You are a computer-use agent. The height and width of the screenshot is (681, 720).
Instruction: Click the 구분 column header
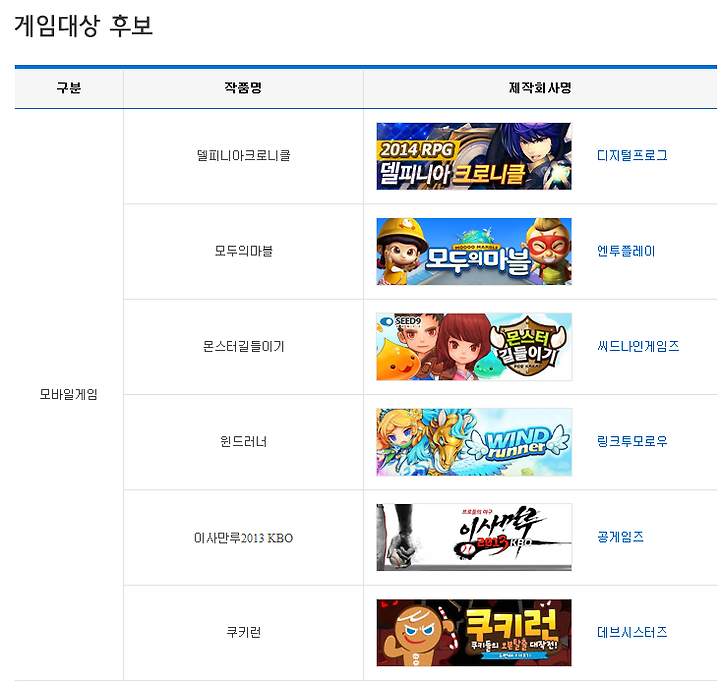coord(69,88)
